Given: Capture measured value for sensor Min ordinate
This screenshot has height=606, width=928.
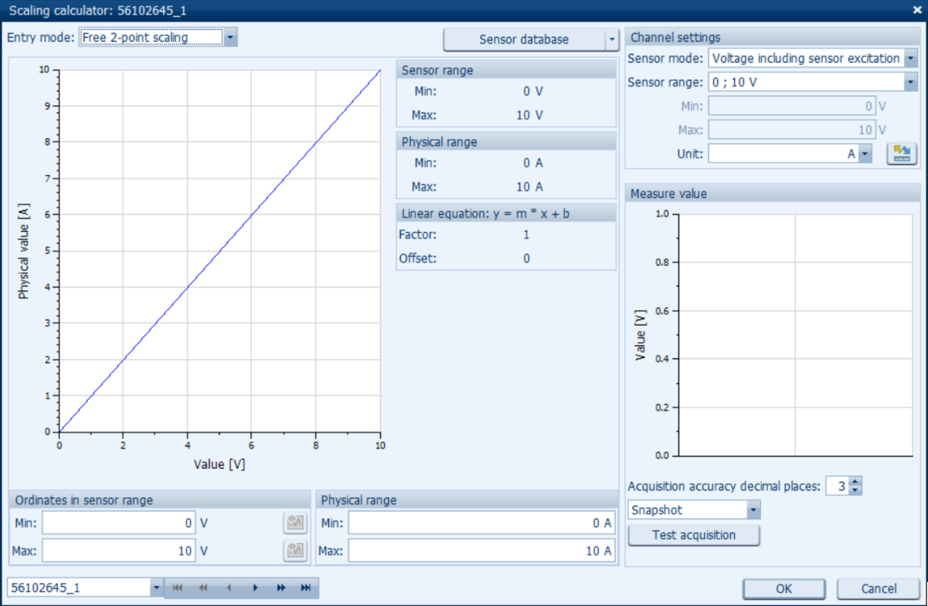Looking at the screenshot, I should coord(295,523).
